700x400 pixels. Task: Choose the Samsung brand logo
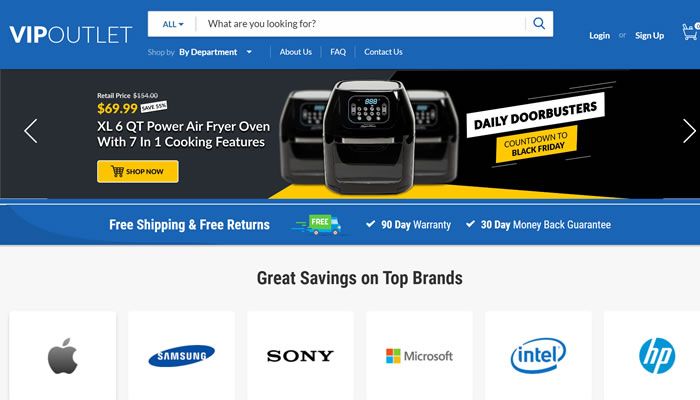click(x=181, y=356)
